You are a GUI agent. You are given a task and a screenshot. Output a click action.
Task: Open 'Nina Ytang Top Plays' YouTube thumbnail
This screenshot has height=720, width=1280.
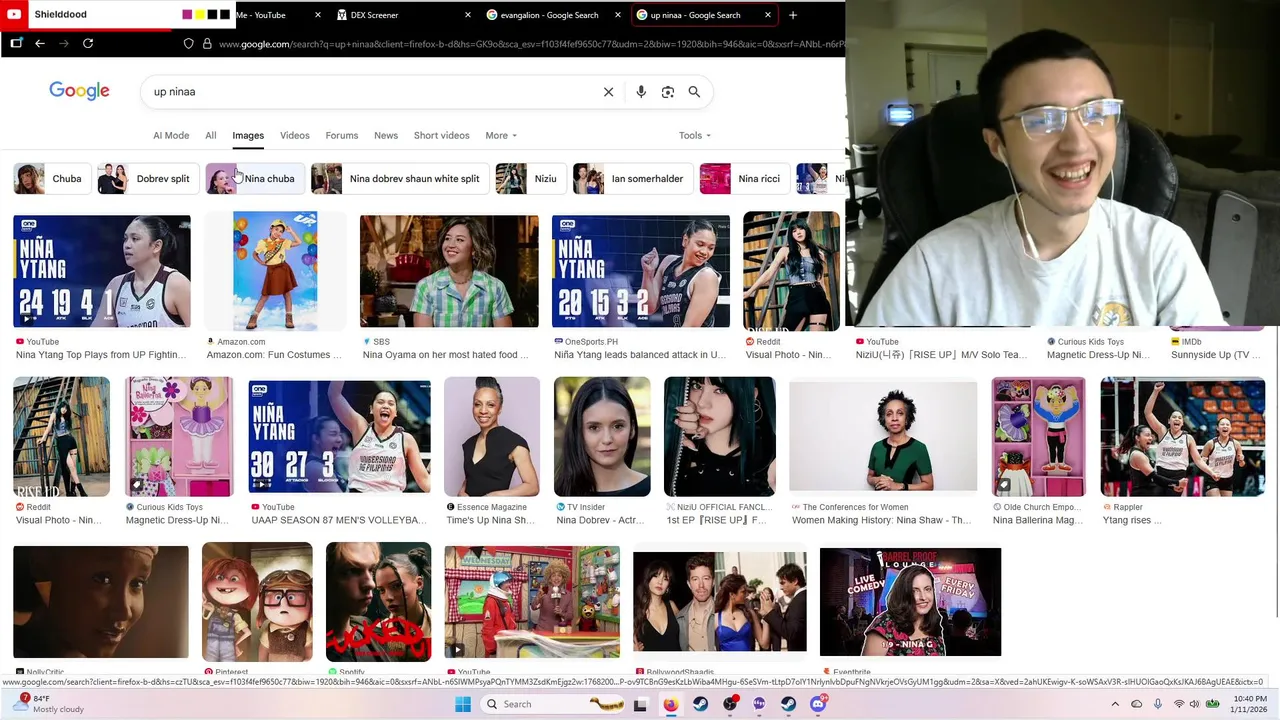pyautogui.click(x=101, y=271)
